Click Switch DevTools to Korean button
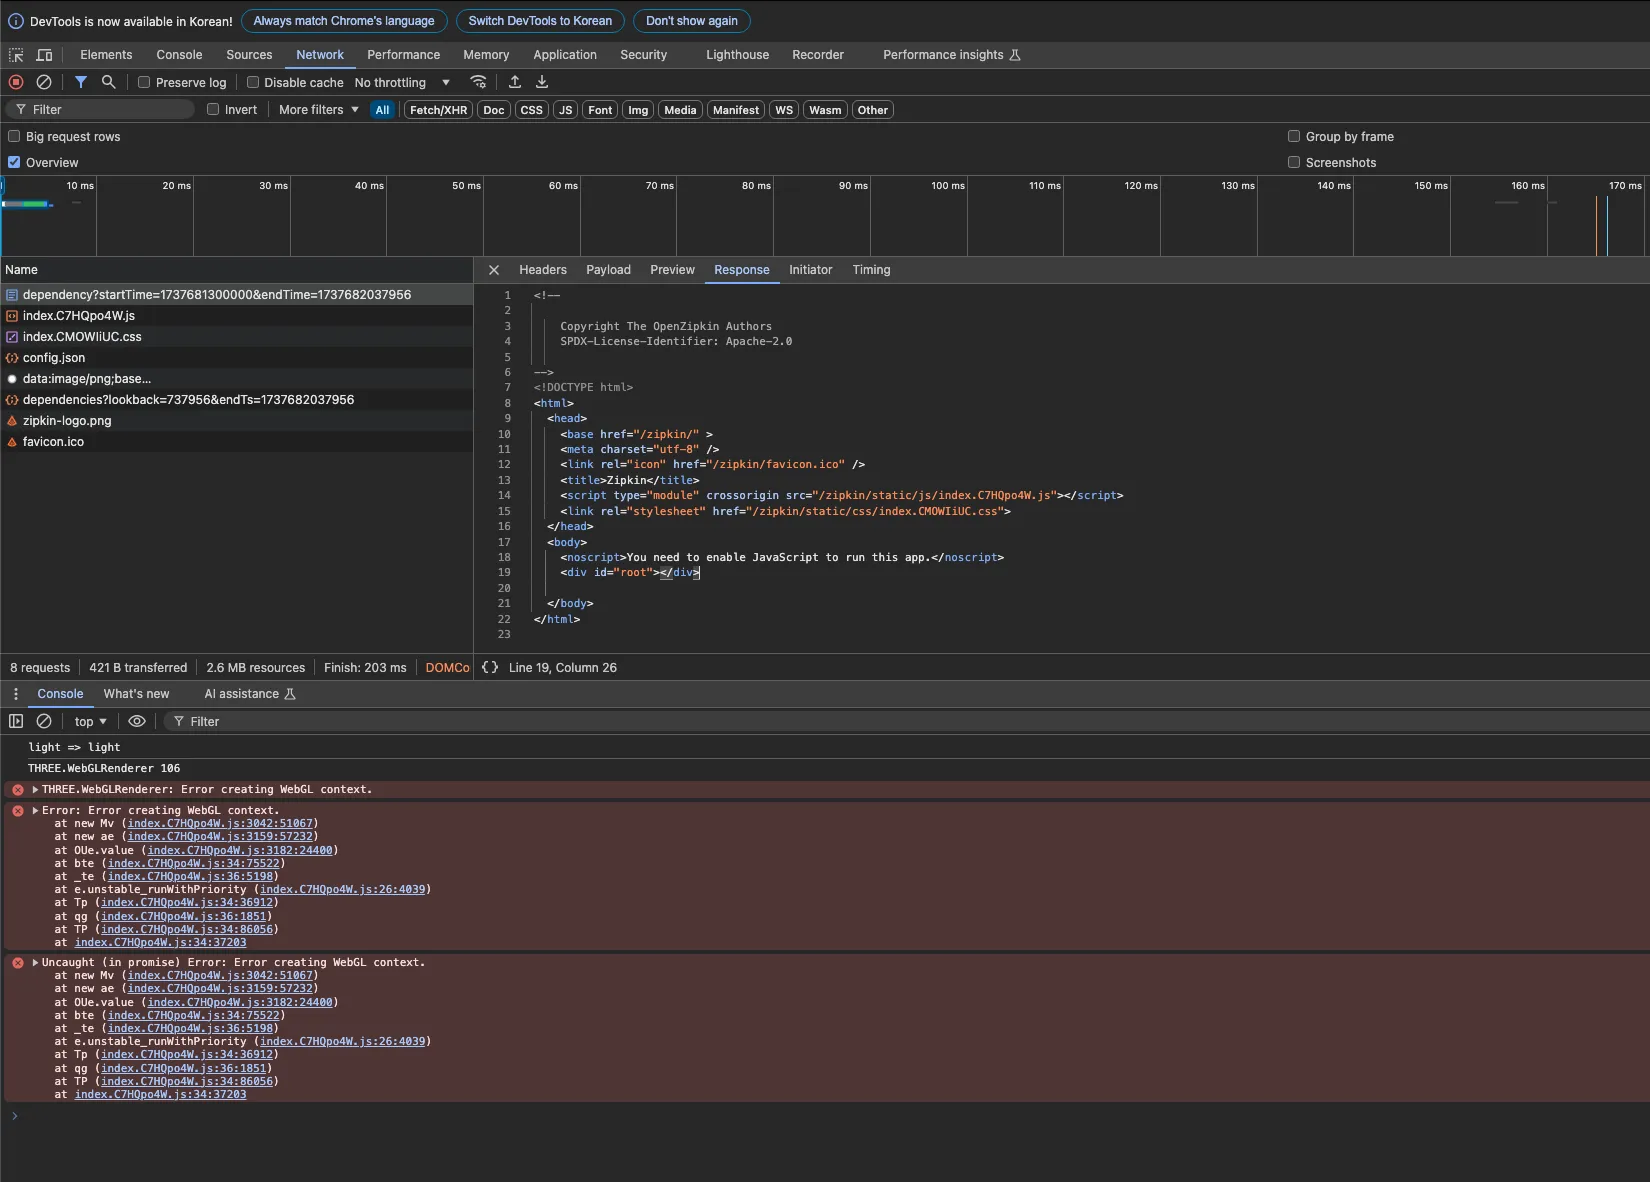Viewport: 1650px width, 1182px height. point(540,21)
